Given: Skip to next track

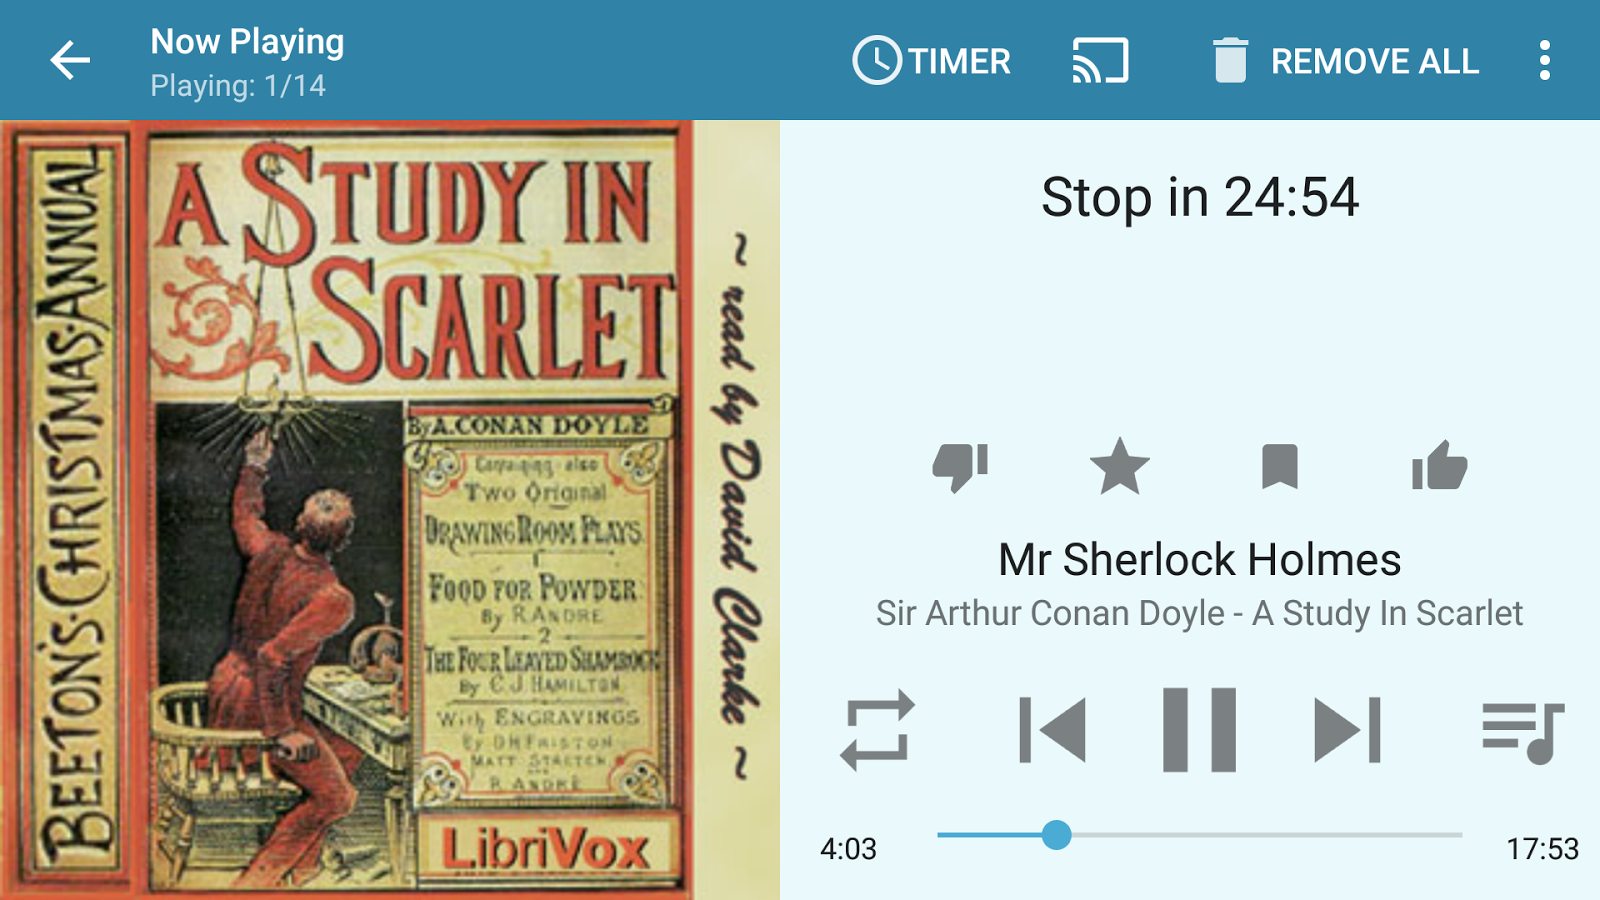Looking at the screenshot, I should (1347, 730).
